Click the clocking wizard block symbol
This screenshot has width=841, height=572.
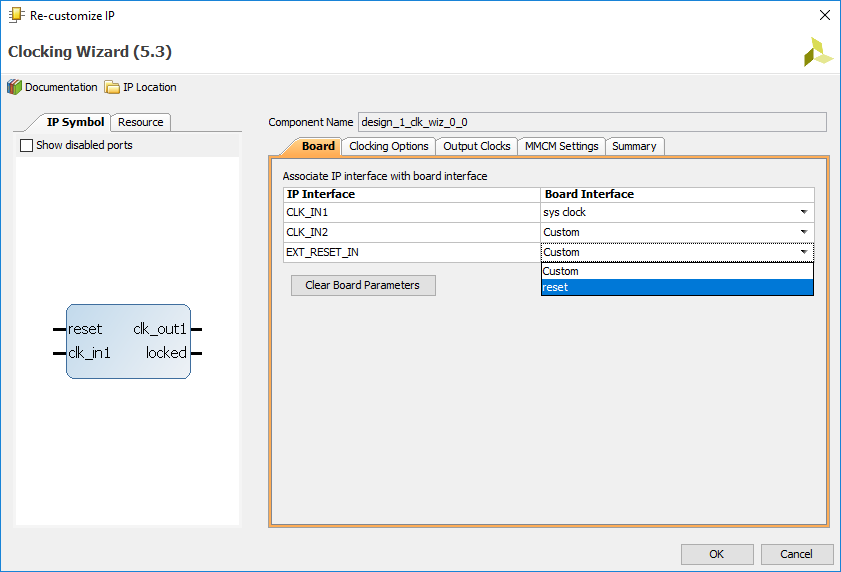pos(128,341)
